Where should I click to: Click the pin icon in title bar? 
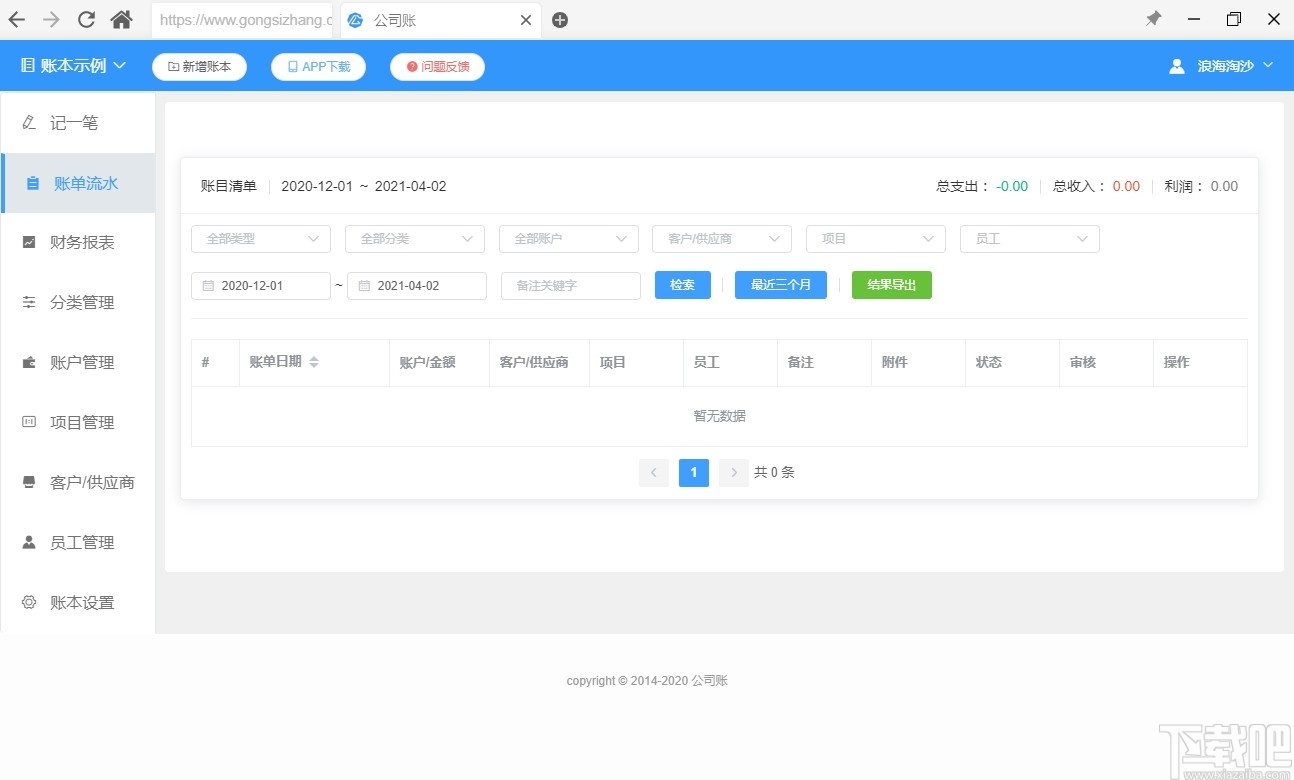coord(1154,19)
